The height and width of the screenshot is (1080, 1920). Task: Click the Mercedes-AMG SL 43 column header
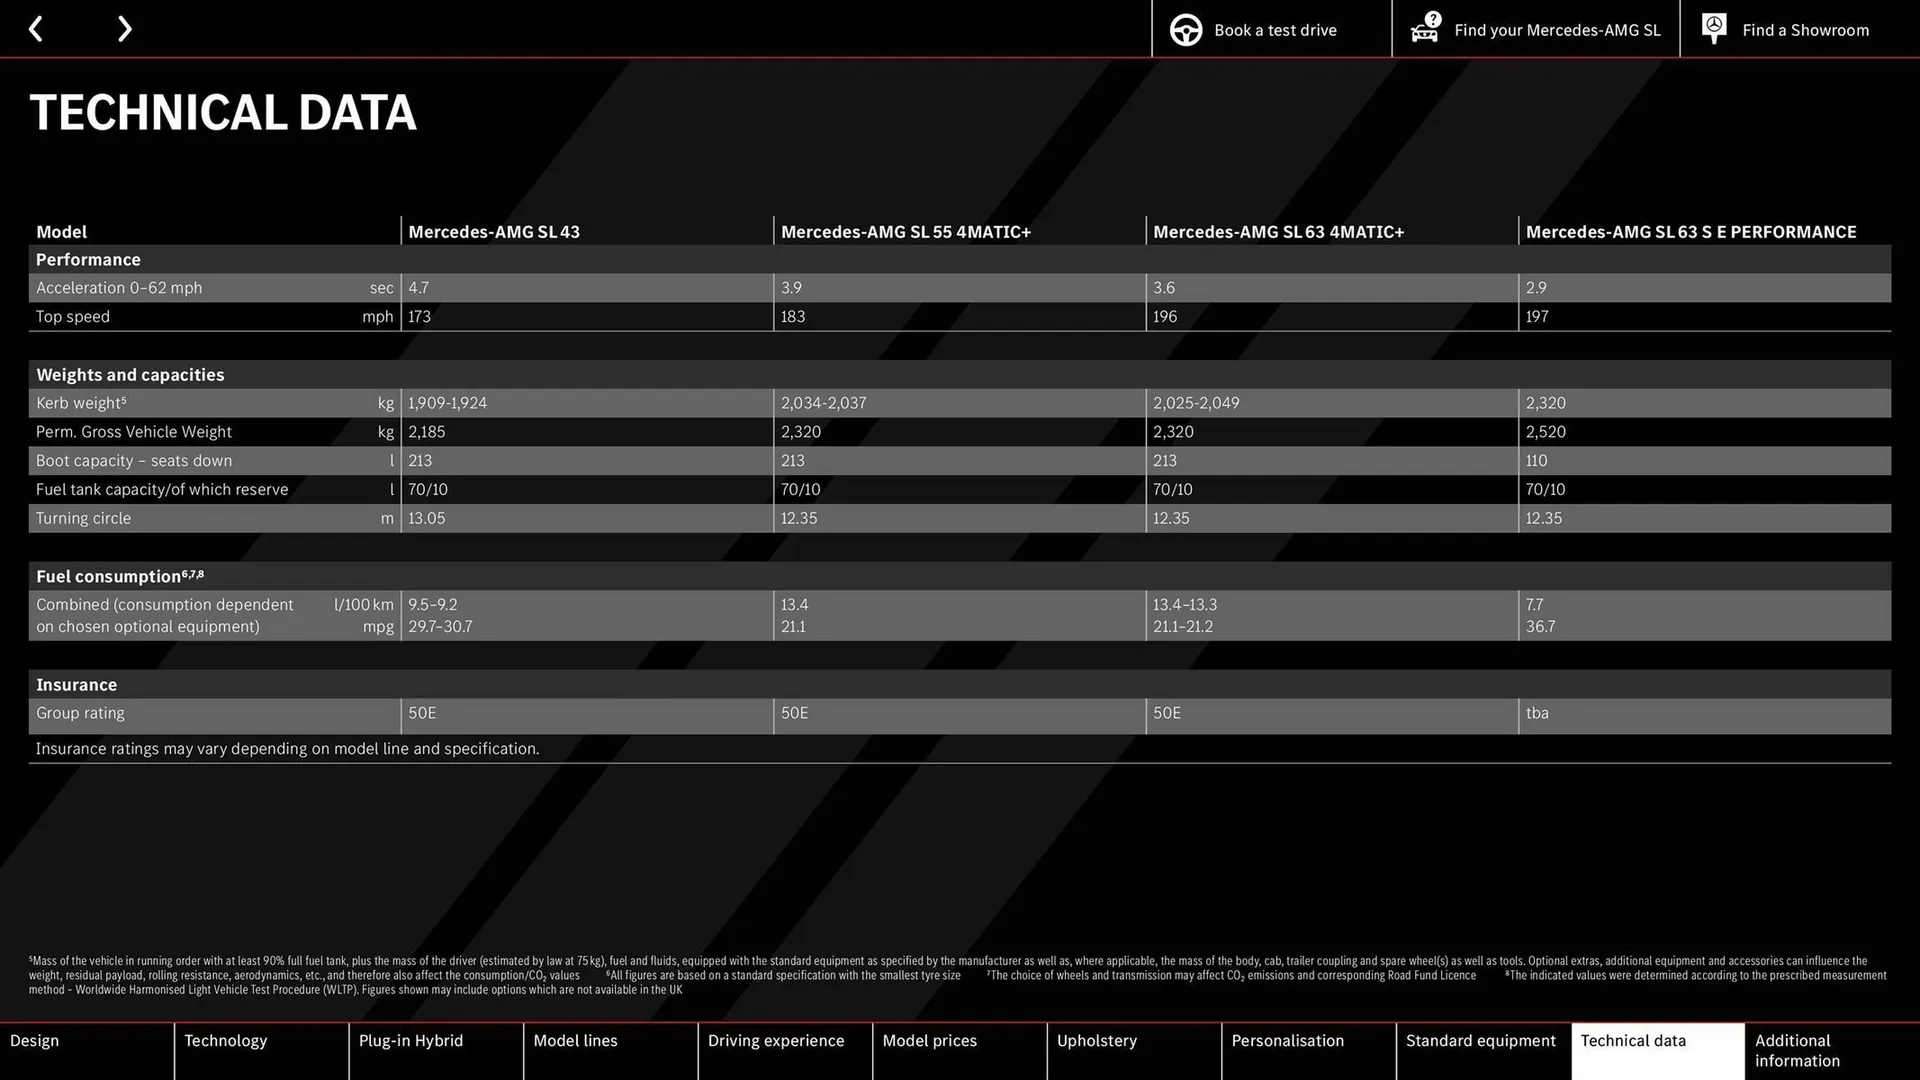tap(494, 231)
